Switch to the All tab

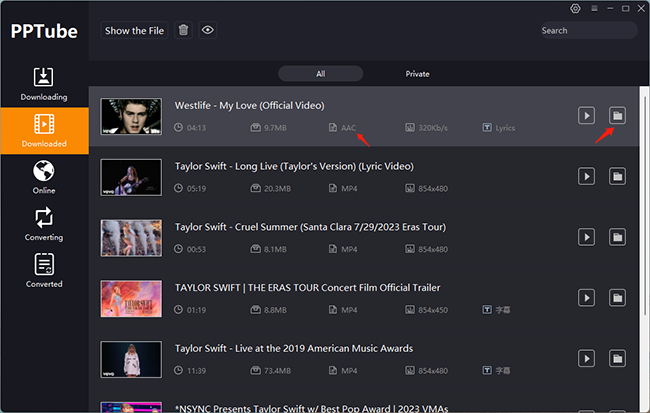tap(320, 74)
